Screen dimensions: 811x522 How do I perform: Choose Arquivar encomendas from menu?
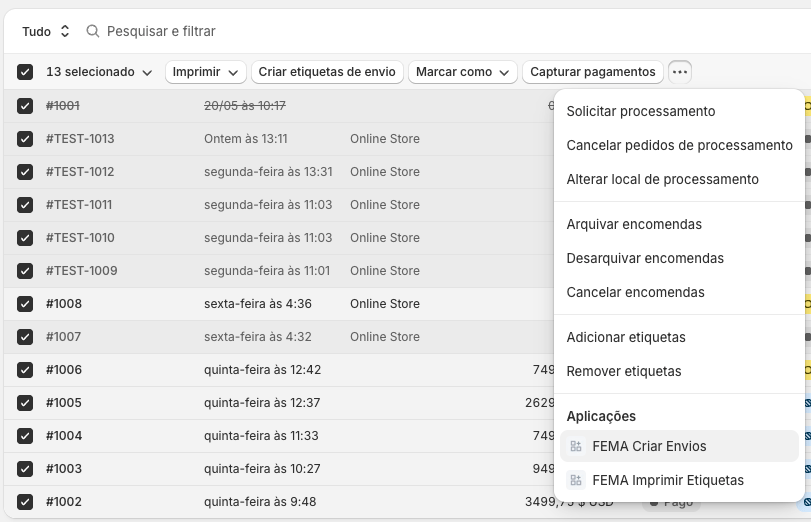pyautogui.click(x=679, y=225)
